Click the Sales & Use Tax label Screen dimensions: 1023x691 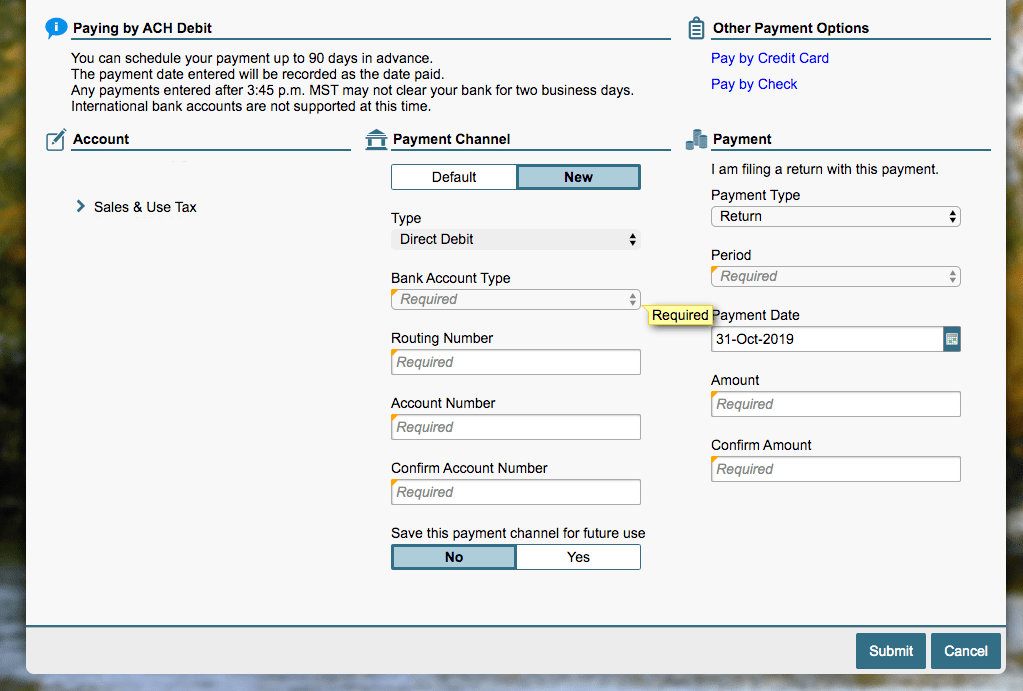(145, 207)
